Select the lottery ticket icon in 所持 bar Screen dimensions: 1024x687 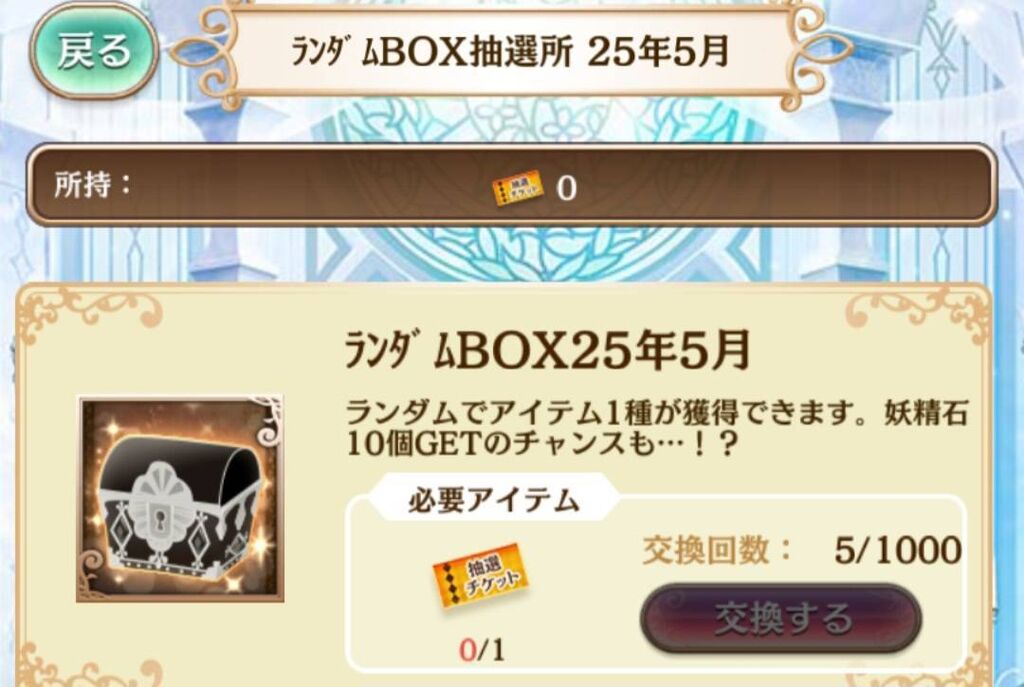pos(517,188)
